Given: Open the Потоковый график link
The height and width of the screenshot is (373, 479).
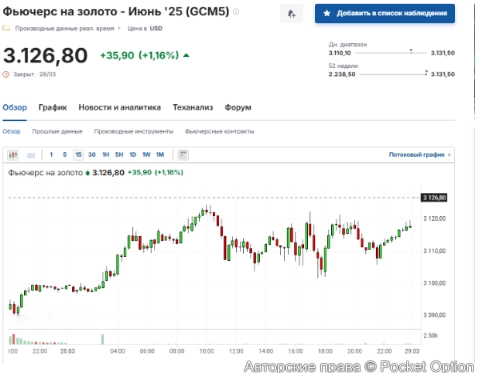Looking at the screenshot, I should click(x=419, y=155).
